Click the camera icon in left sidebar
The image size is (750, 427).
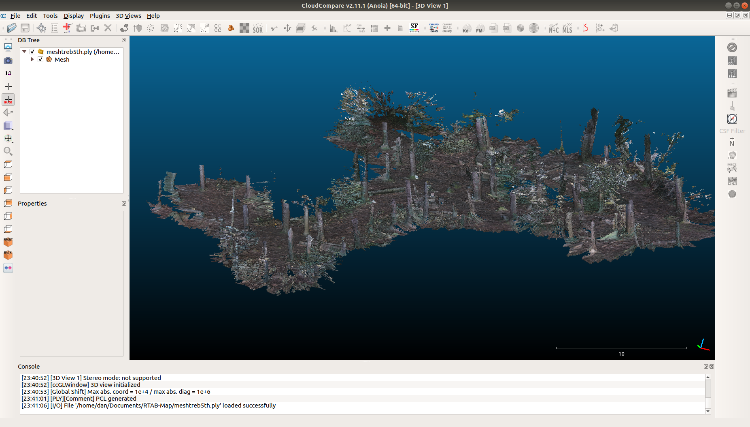(x=8, y=60)
